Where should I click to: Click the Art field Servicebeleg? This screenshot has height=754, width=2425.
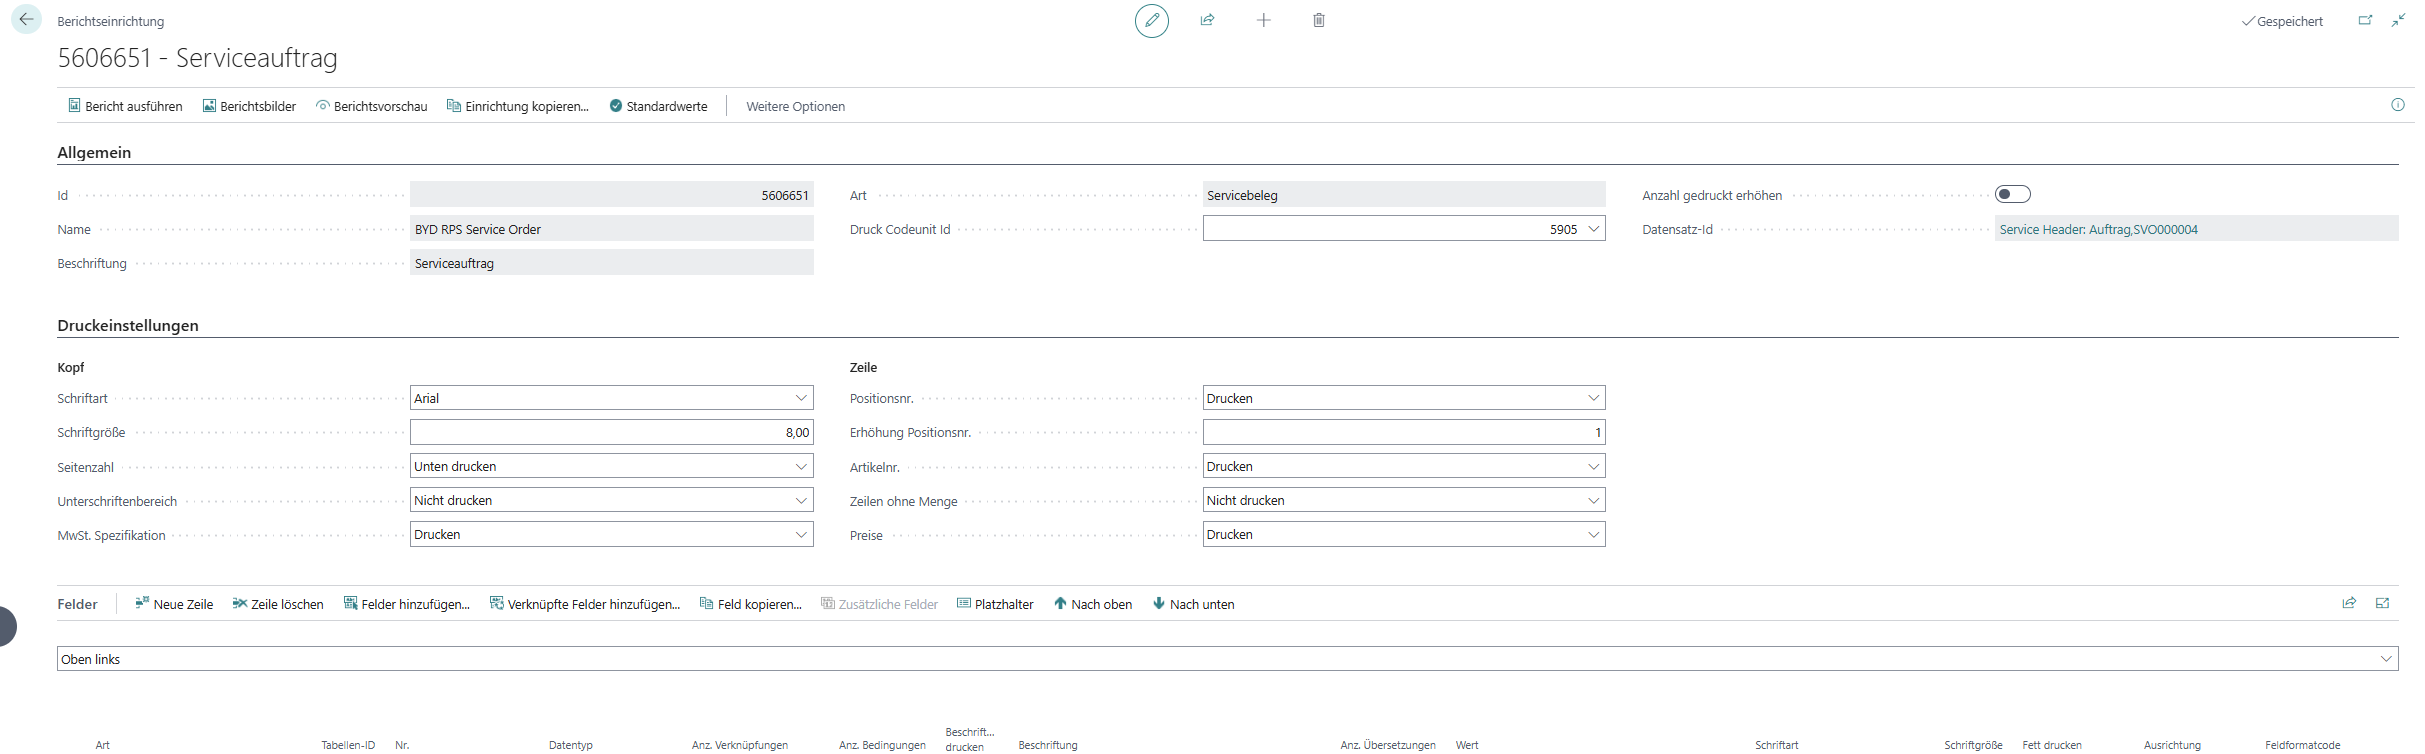(x=1403, y=195)
